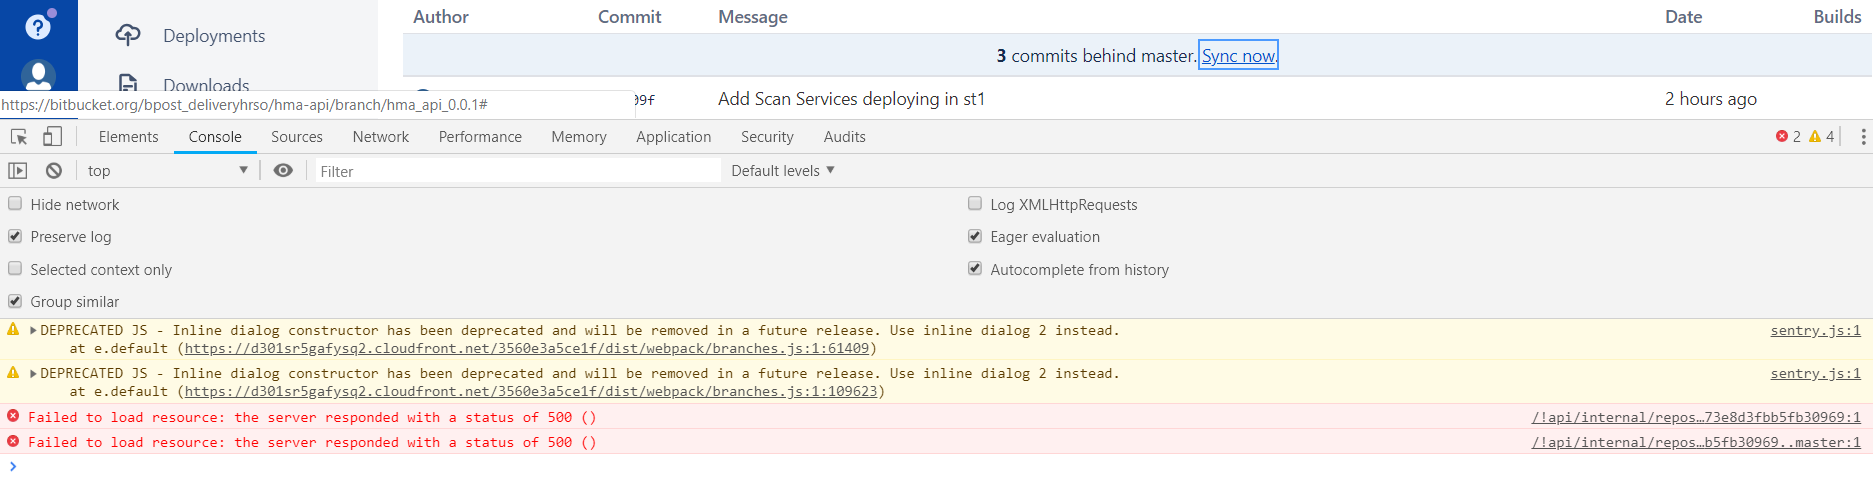Open branches.js:1:61409 cloudfront link
1873x482 pixels.
click(527, 348)
